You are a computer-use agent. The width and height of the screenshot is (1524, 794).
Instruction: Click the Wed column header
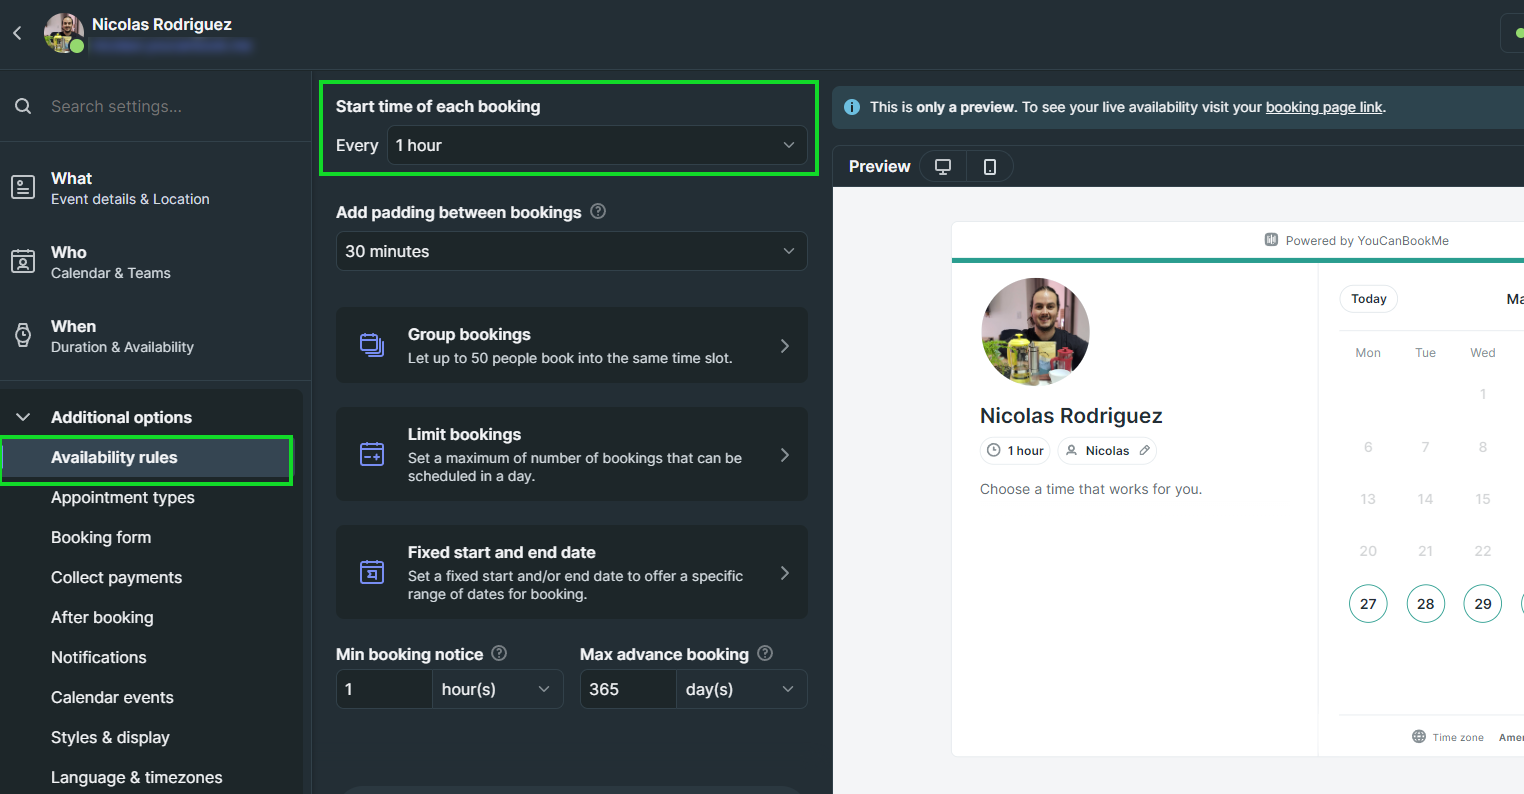click(x=1483, y=352)
